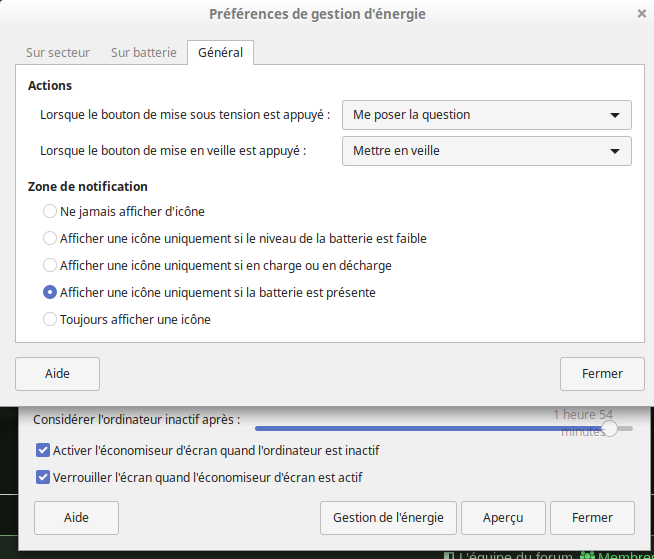Toggle Activer l'économiseur d'écran checkbox
654x559 pixels.
(43, 451)
